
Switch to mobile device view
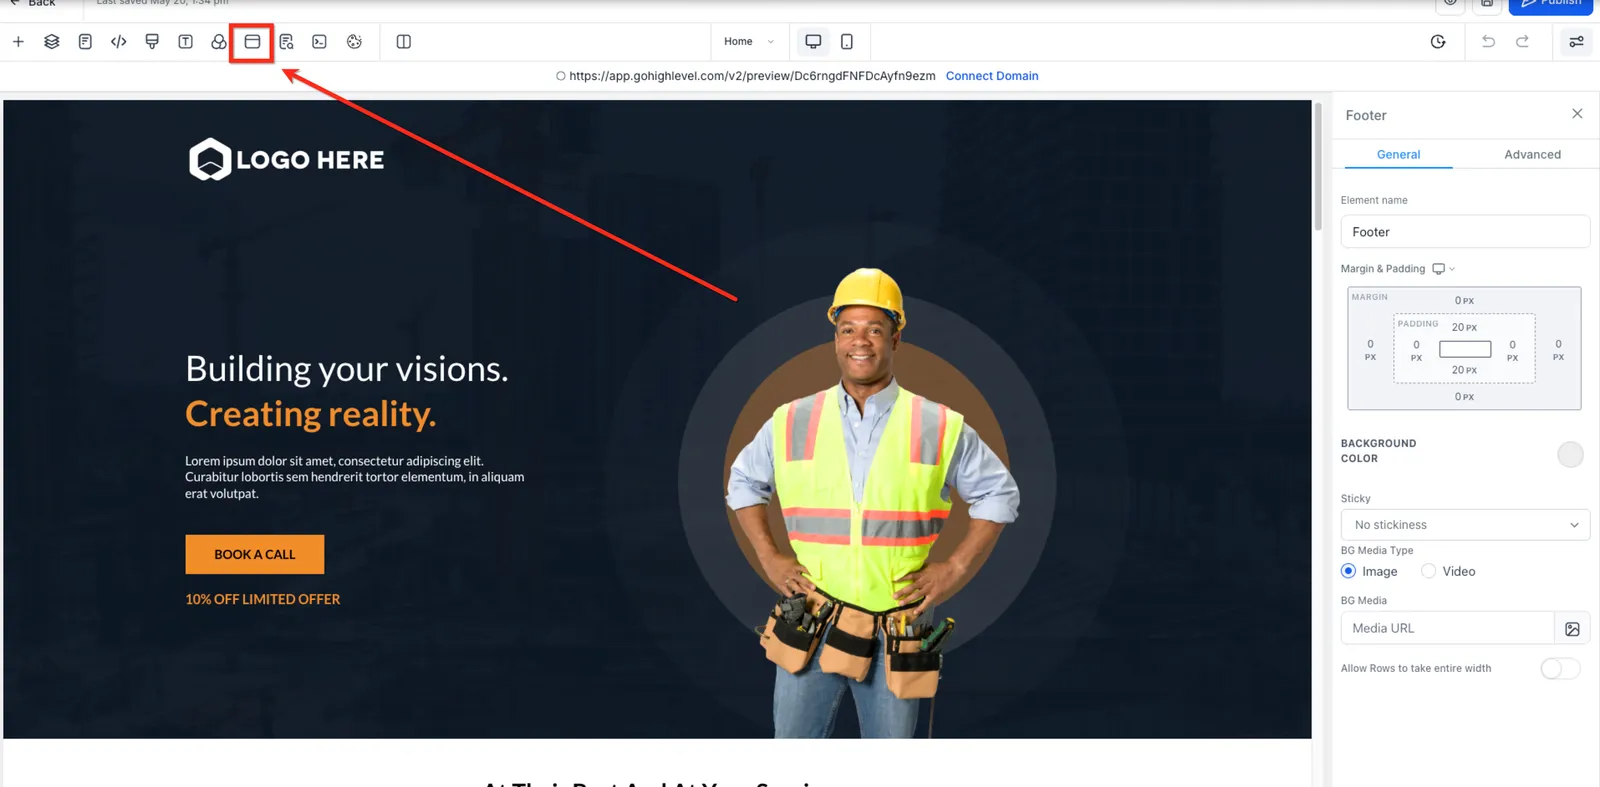click(847, 41)
